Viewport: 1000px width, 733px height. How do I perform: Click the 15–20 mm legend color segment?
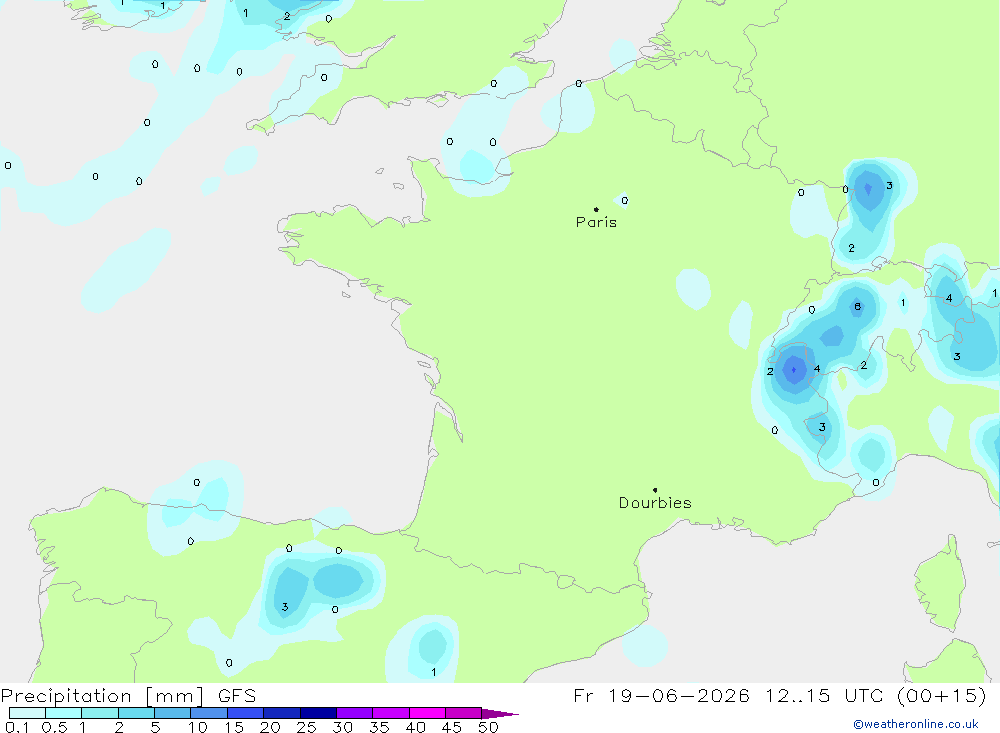[x=246, y=713]
